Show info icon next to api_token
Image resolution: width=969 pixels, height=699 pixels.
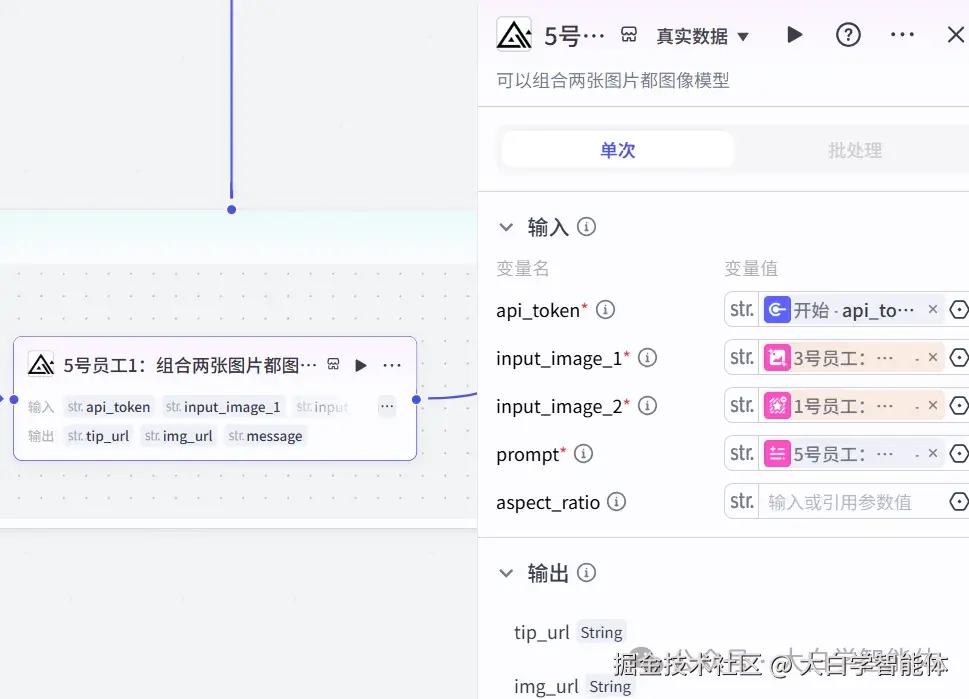[605, 309]
